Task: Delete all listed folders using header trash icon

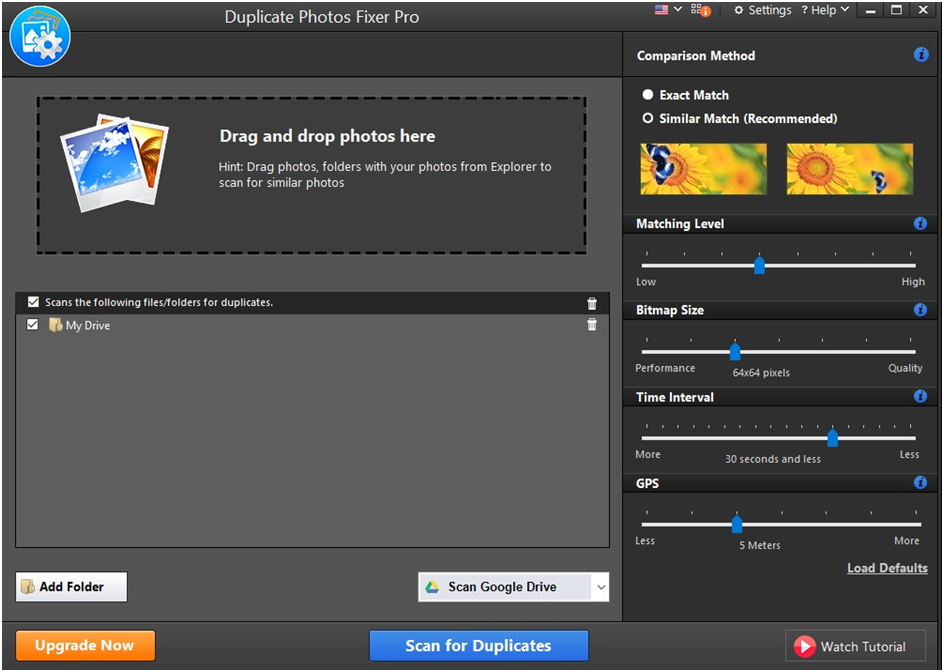Action: click(592, 303)
